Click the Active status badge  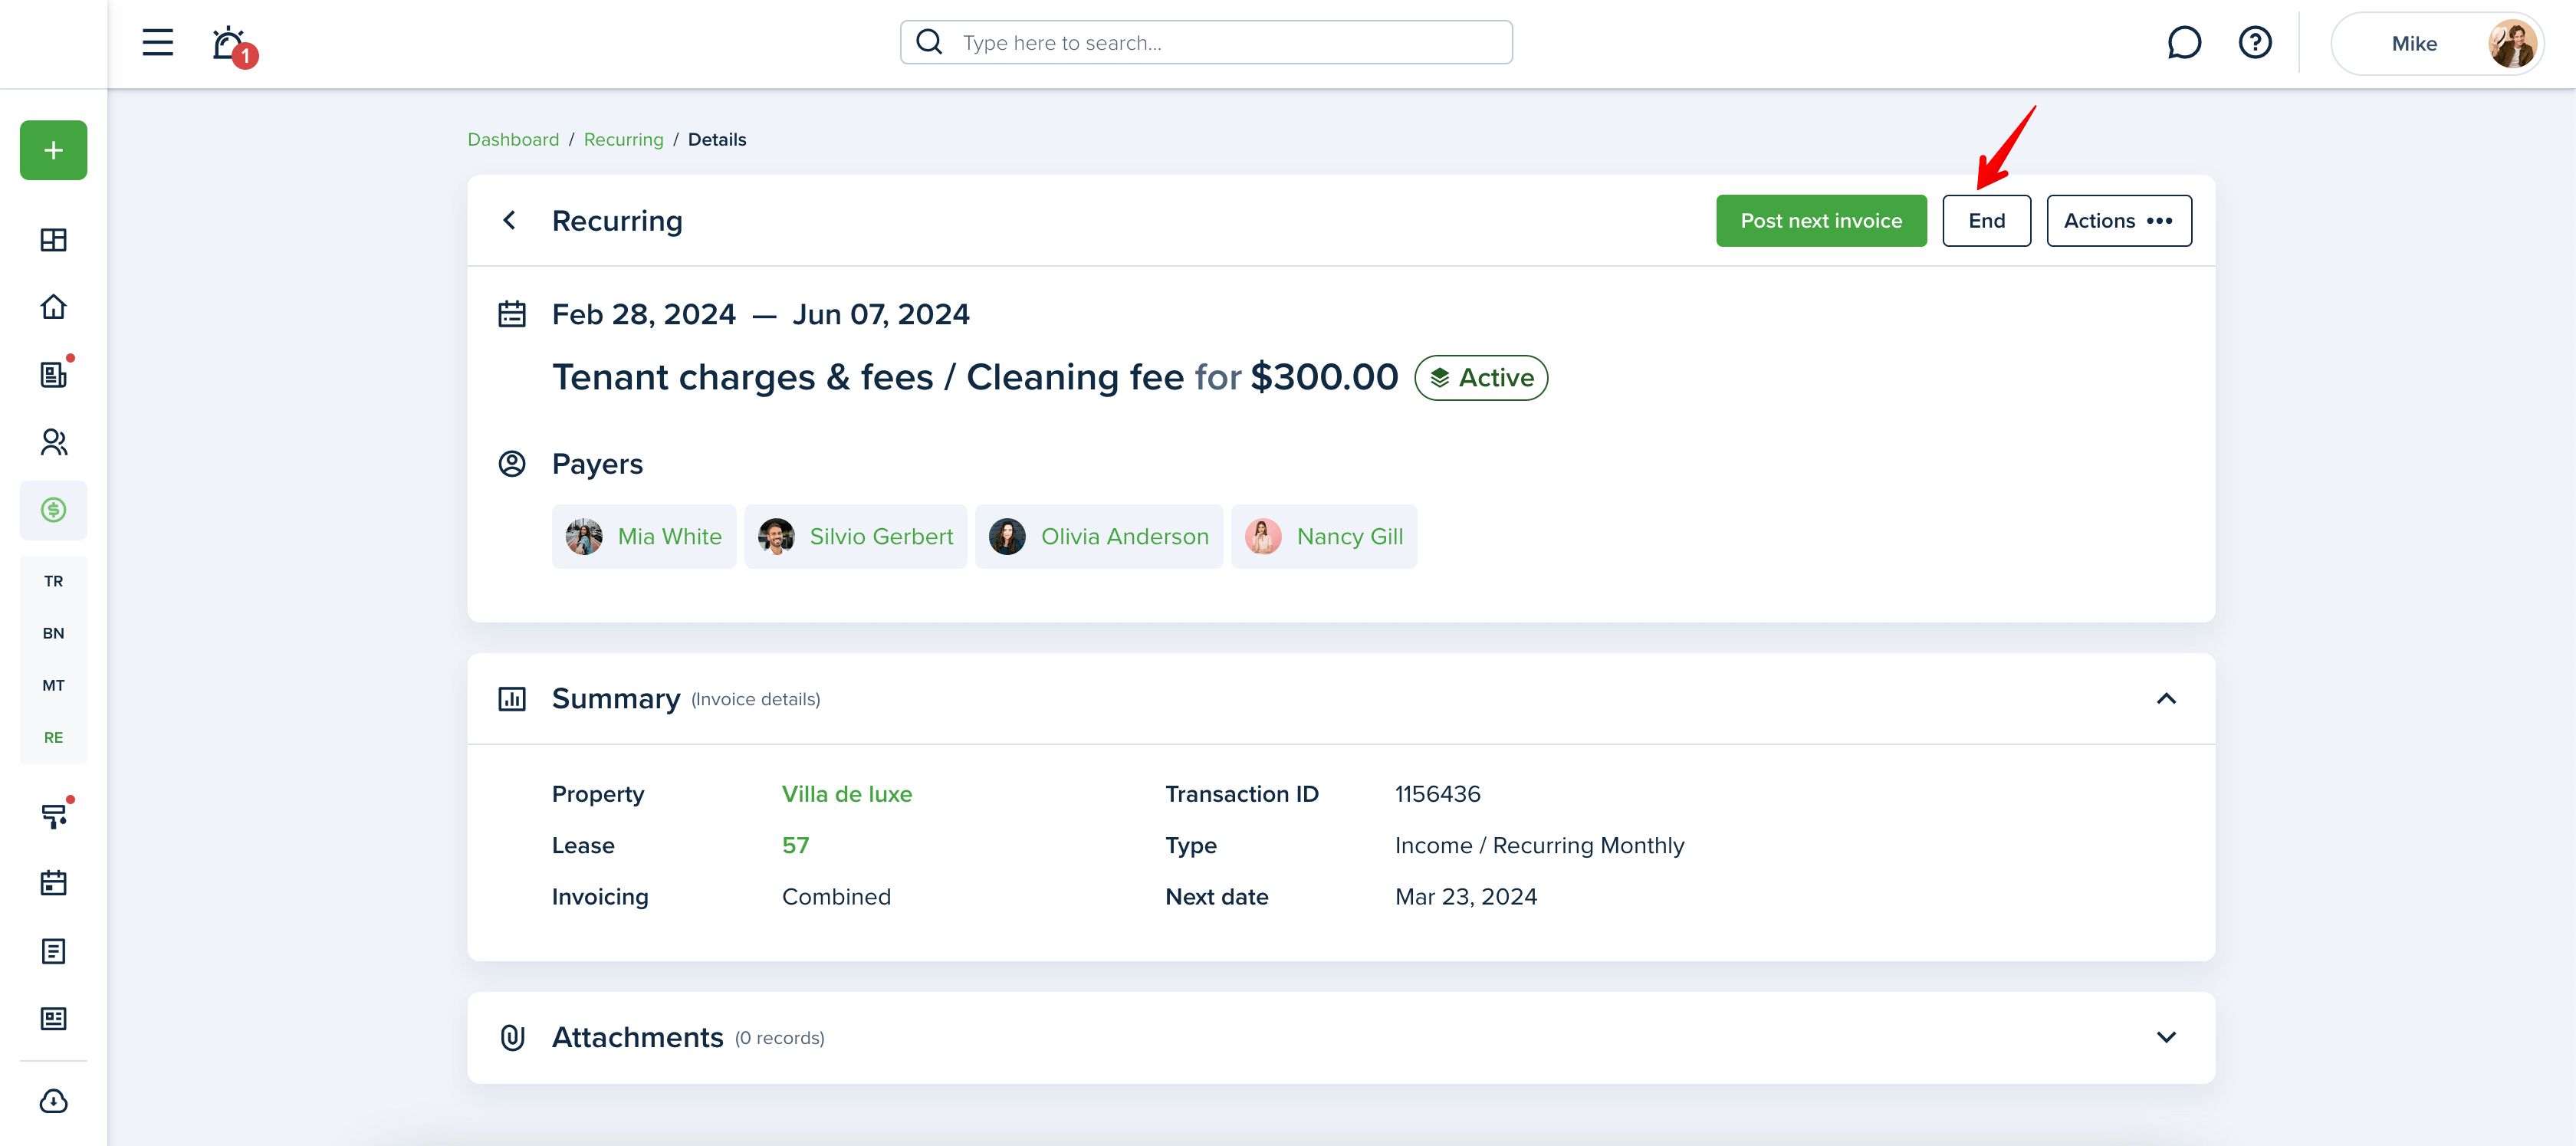(x=1481, y=378)
